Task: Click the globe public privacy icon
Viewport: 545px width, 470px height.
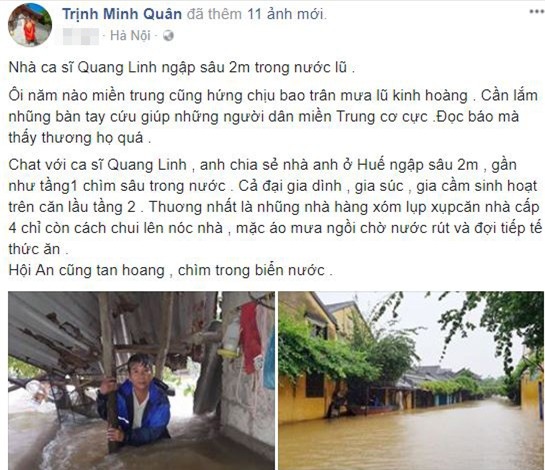Action: click(168, 35)
